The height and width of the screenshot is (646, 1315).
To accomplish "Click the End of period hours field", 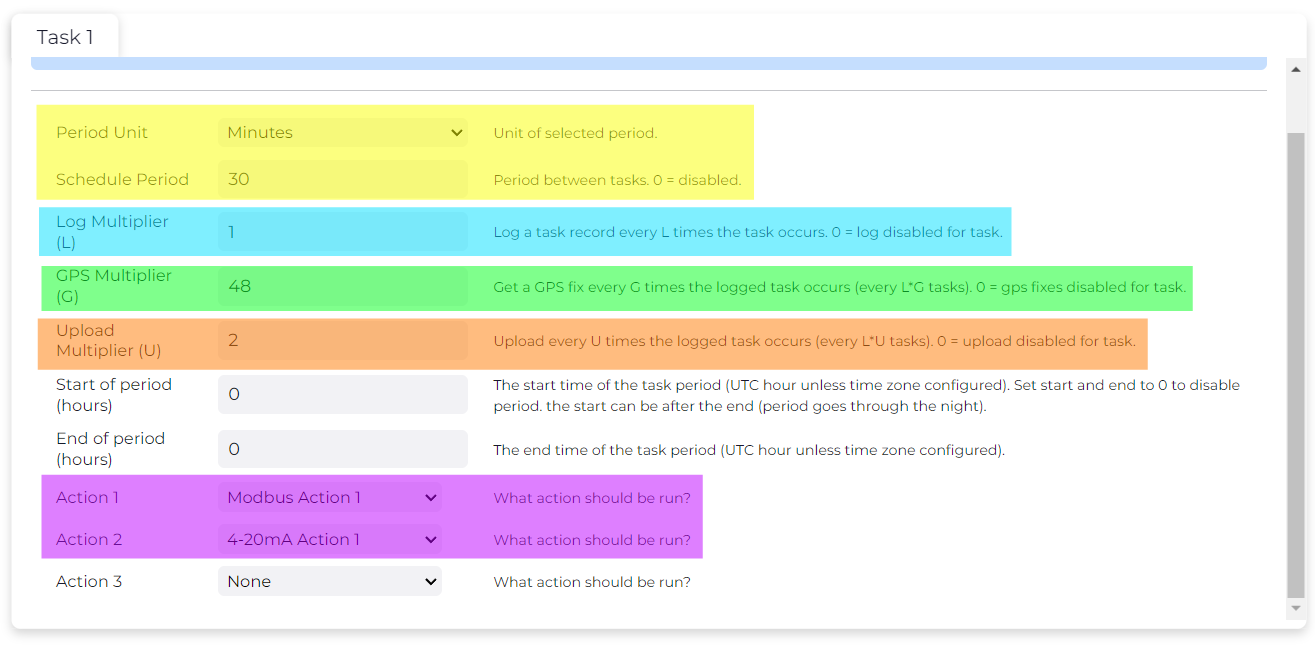I will (x=342, y=449).
